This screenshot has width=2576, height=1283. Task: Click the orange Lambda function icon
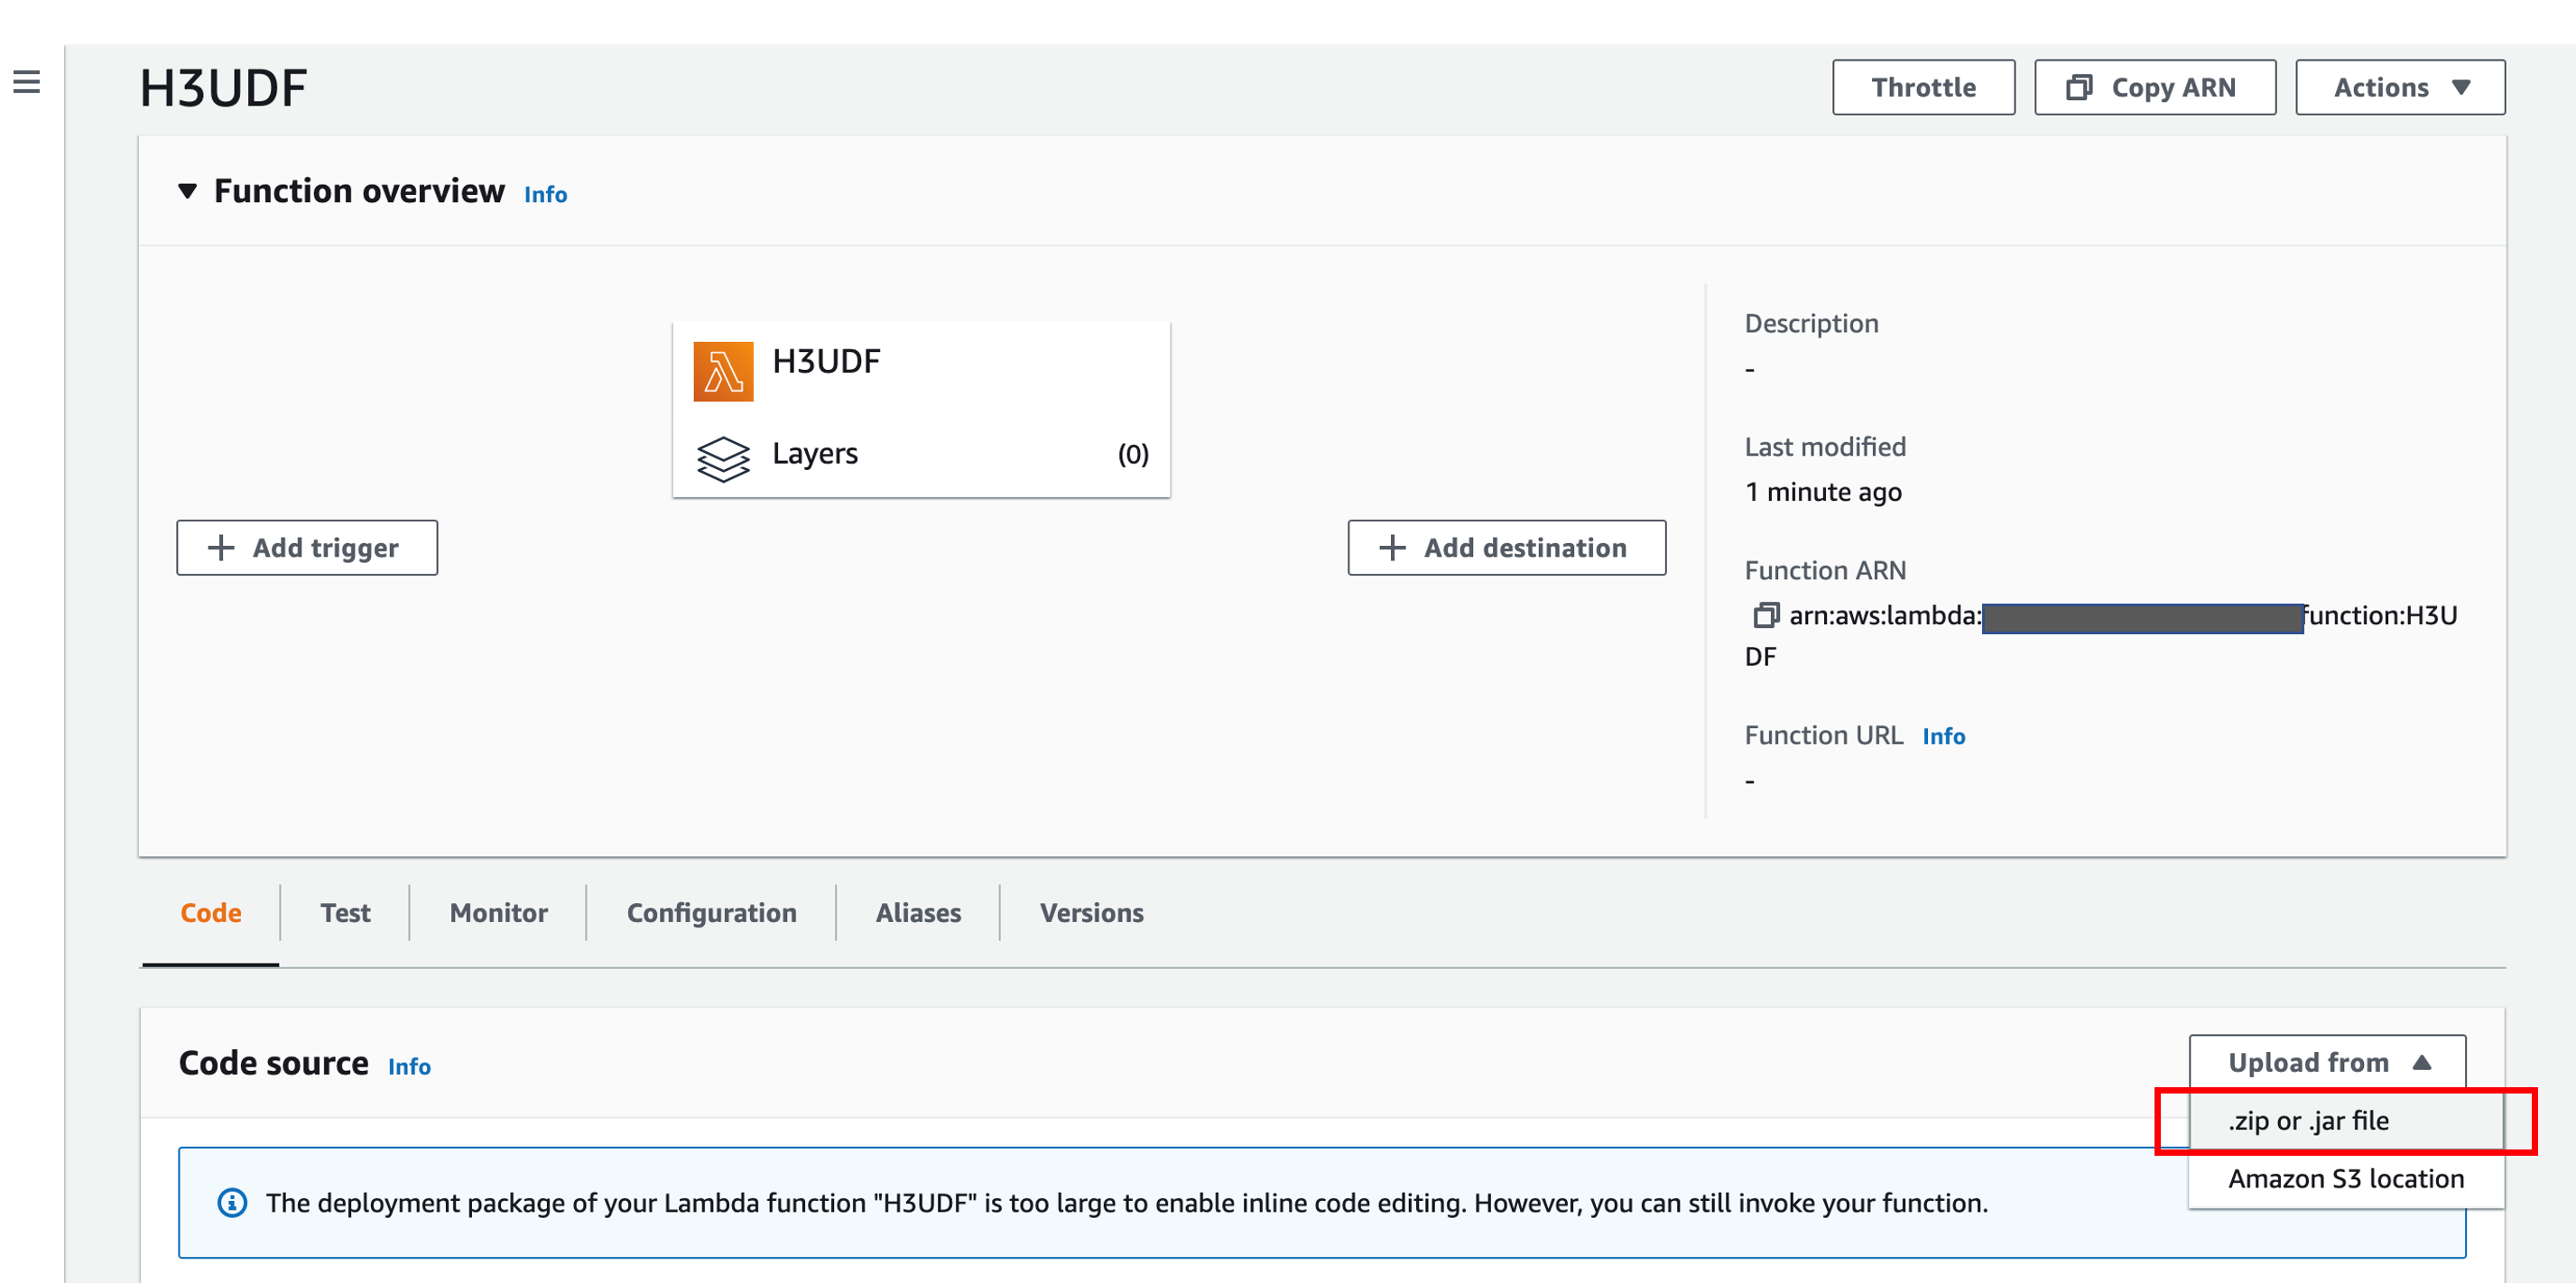(x=723, y=372)
